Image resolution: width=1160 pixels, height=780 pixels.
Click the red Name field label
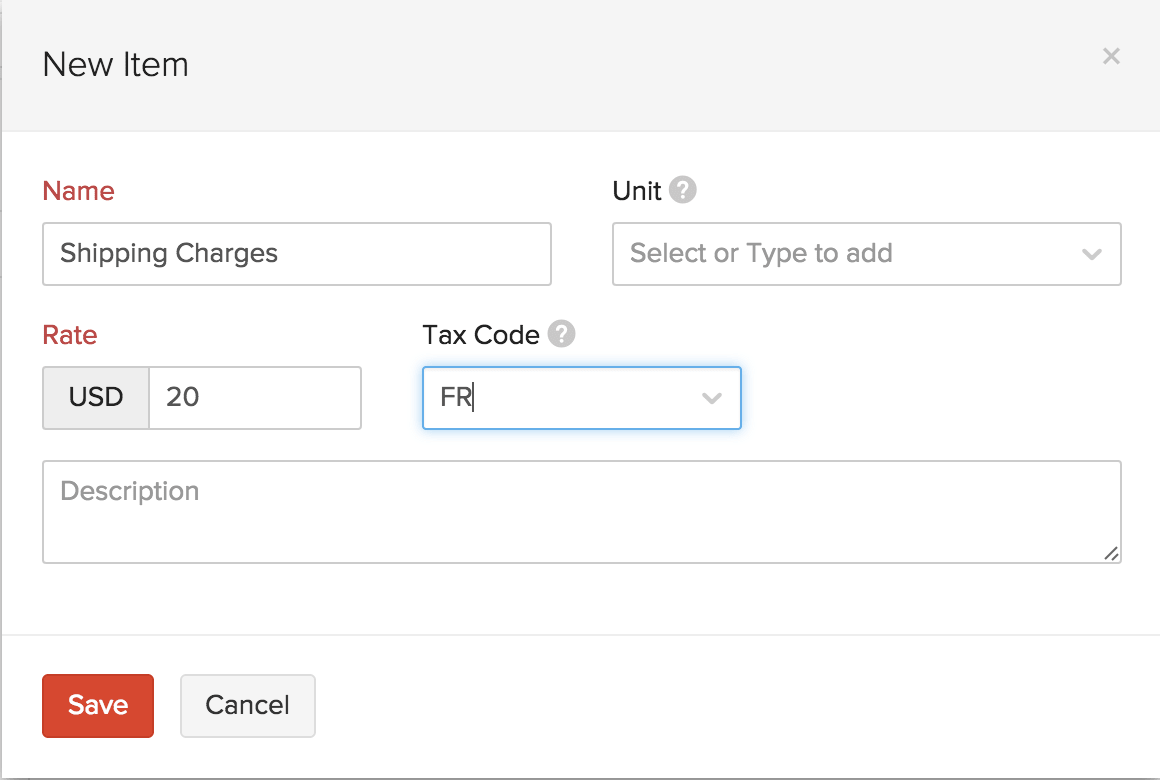[x=78, y=190]
